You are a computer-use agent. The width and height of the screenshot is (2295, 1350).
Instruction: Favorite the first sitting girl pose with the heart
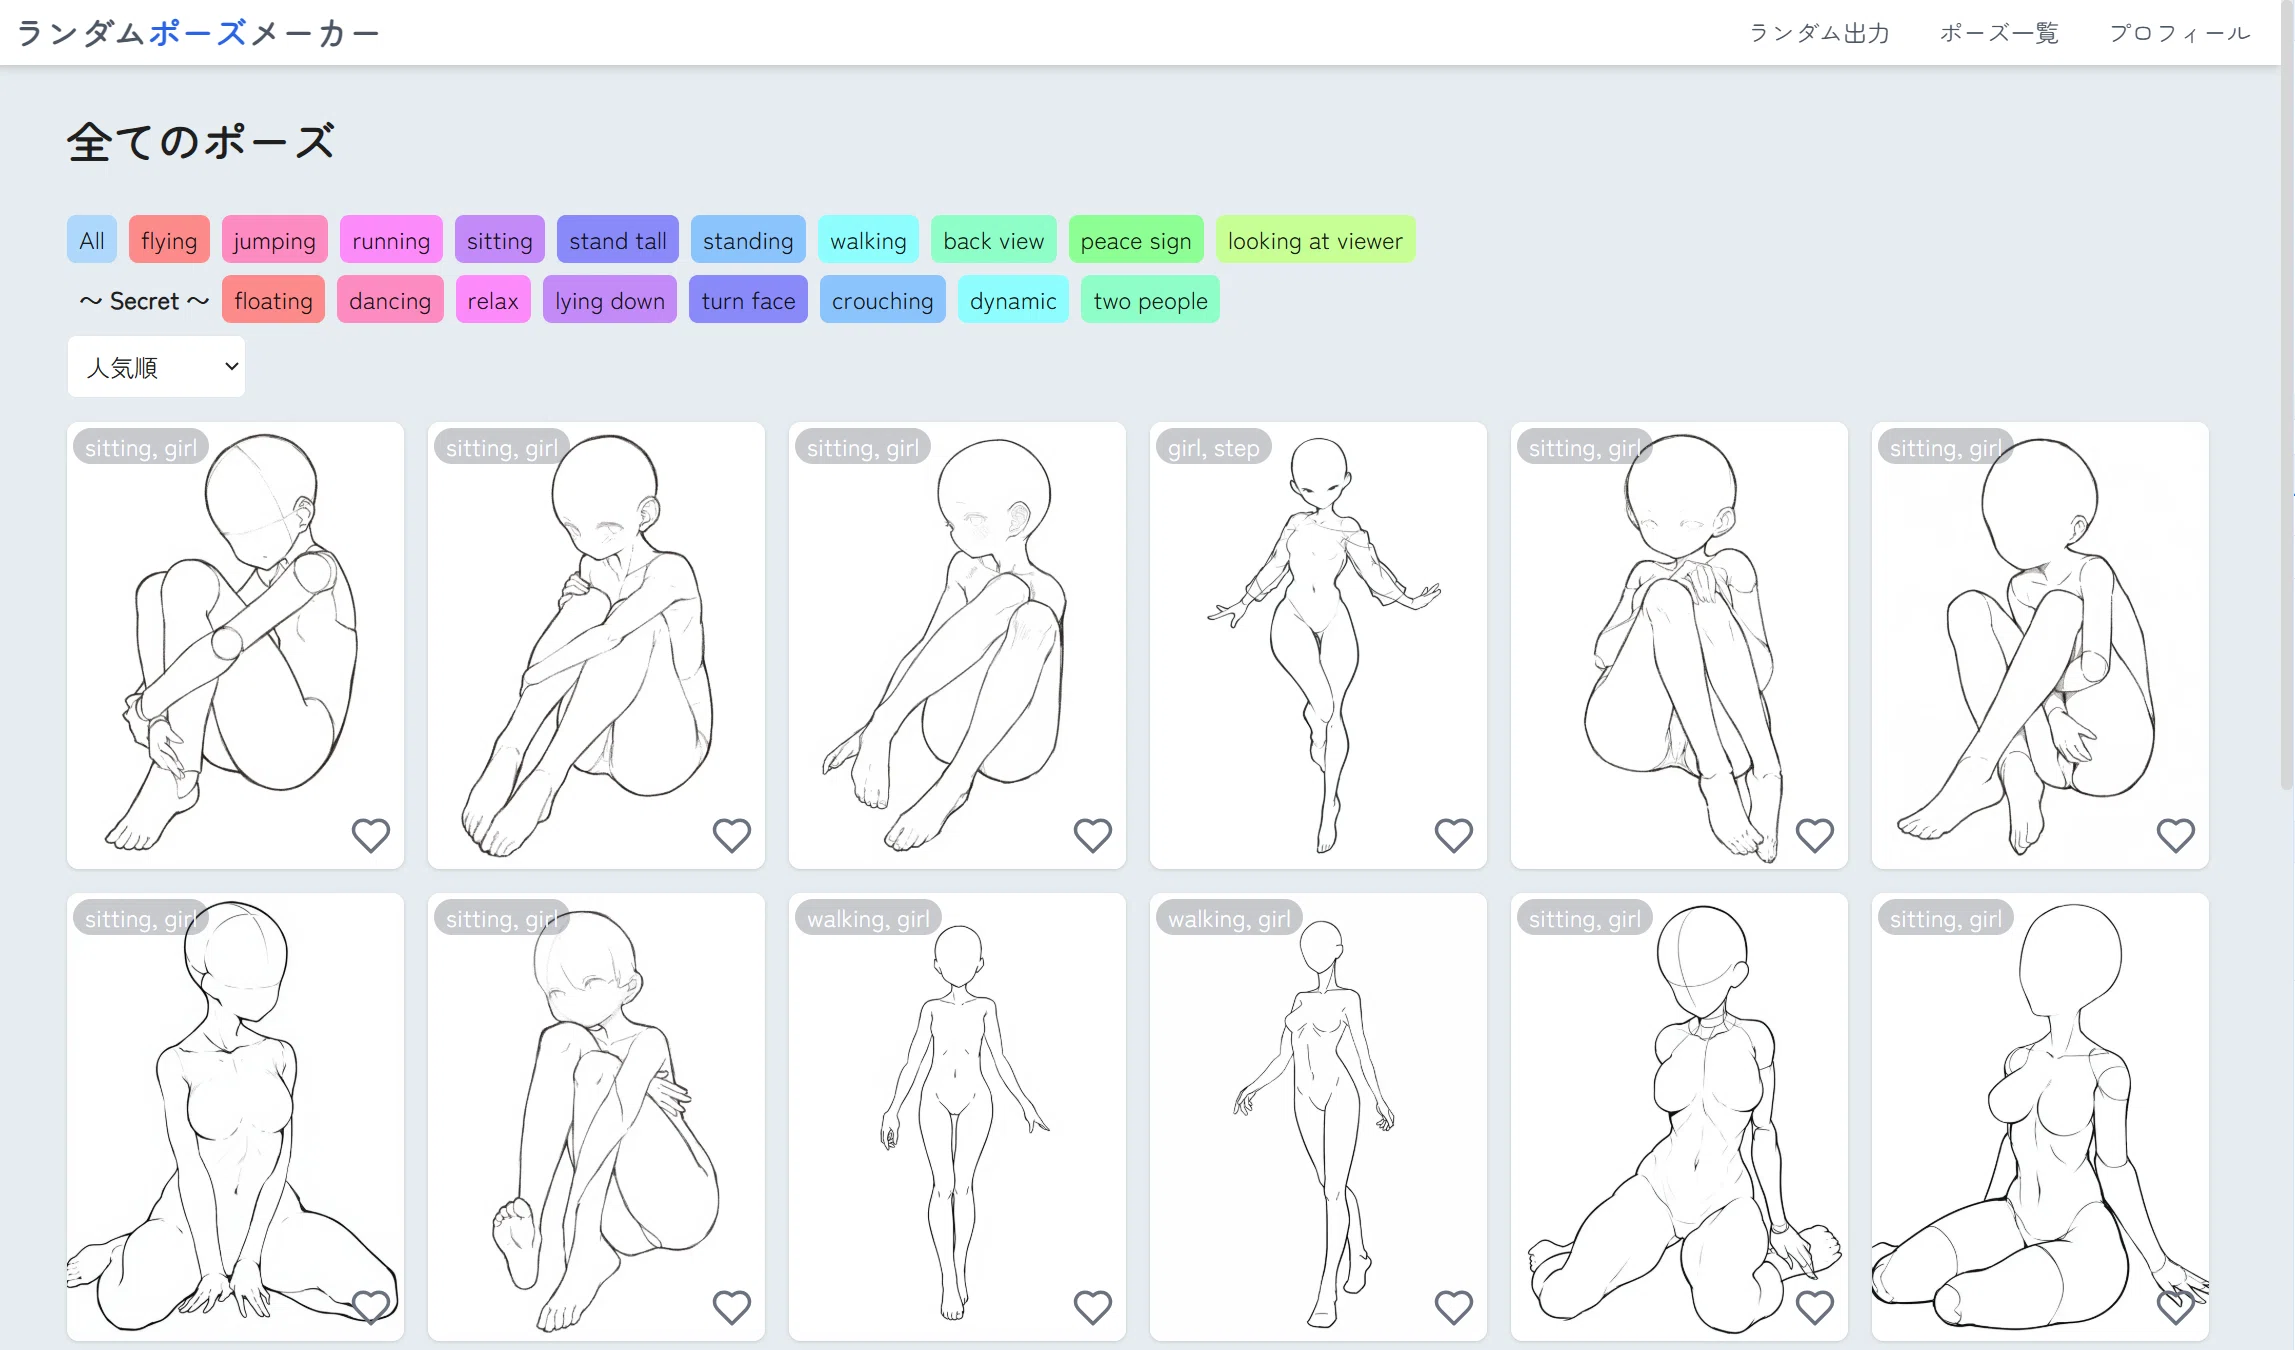pos(370,835)
